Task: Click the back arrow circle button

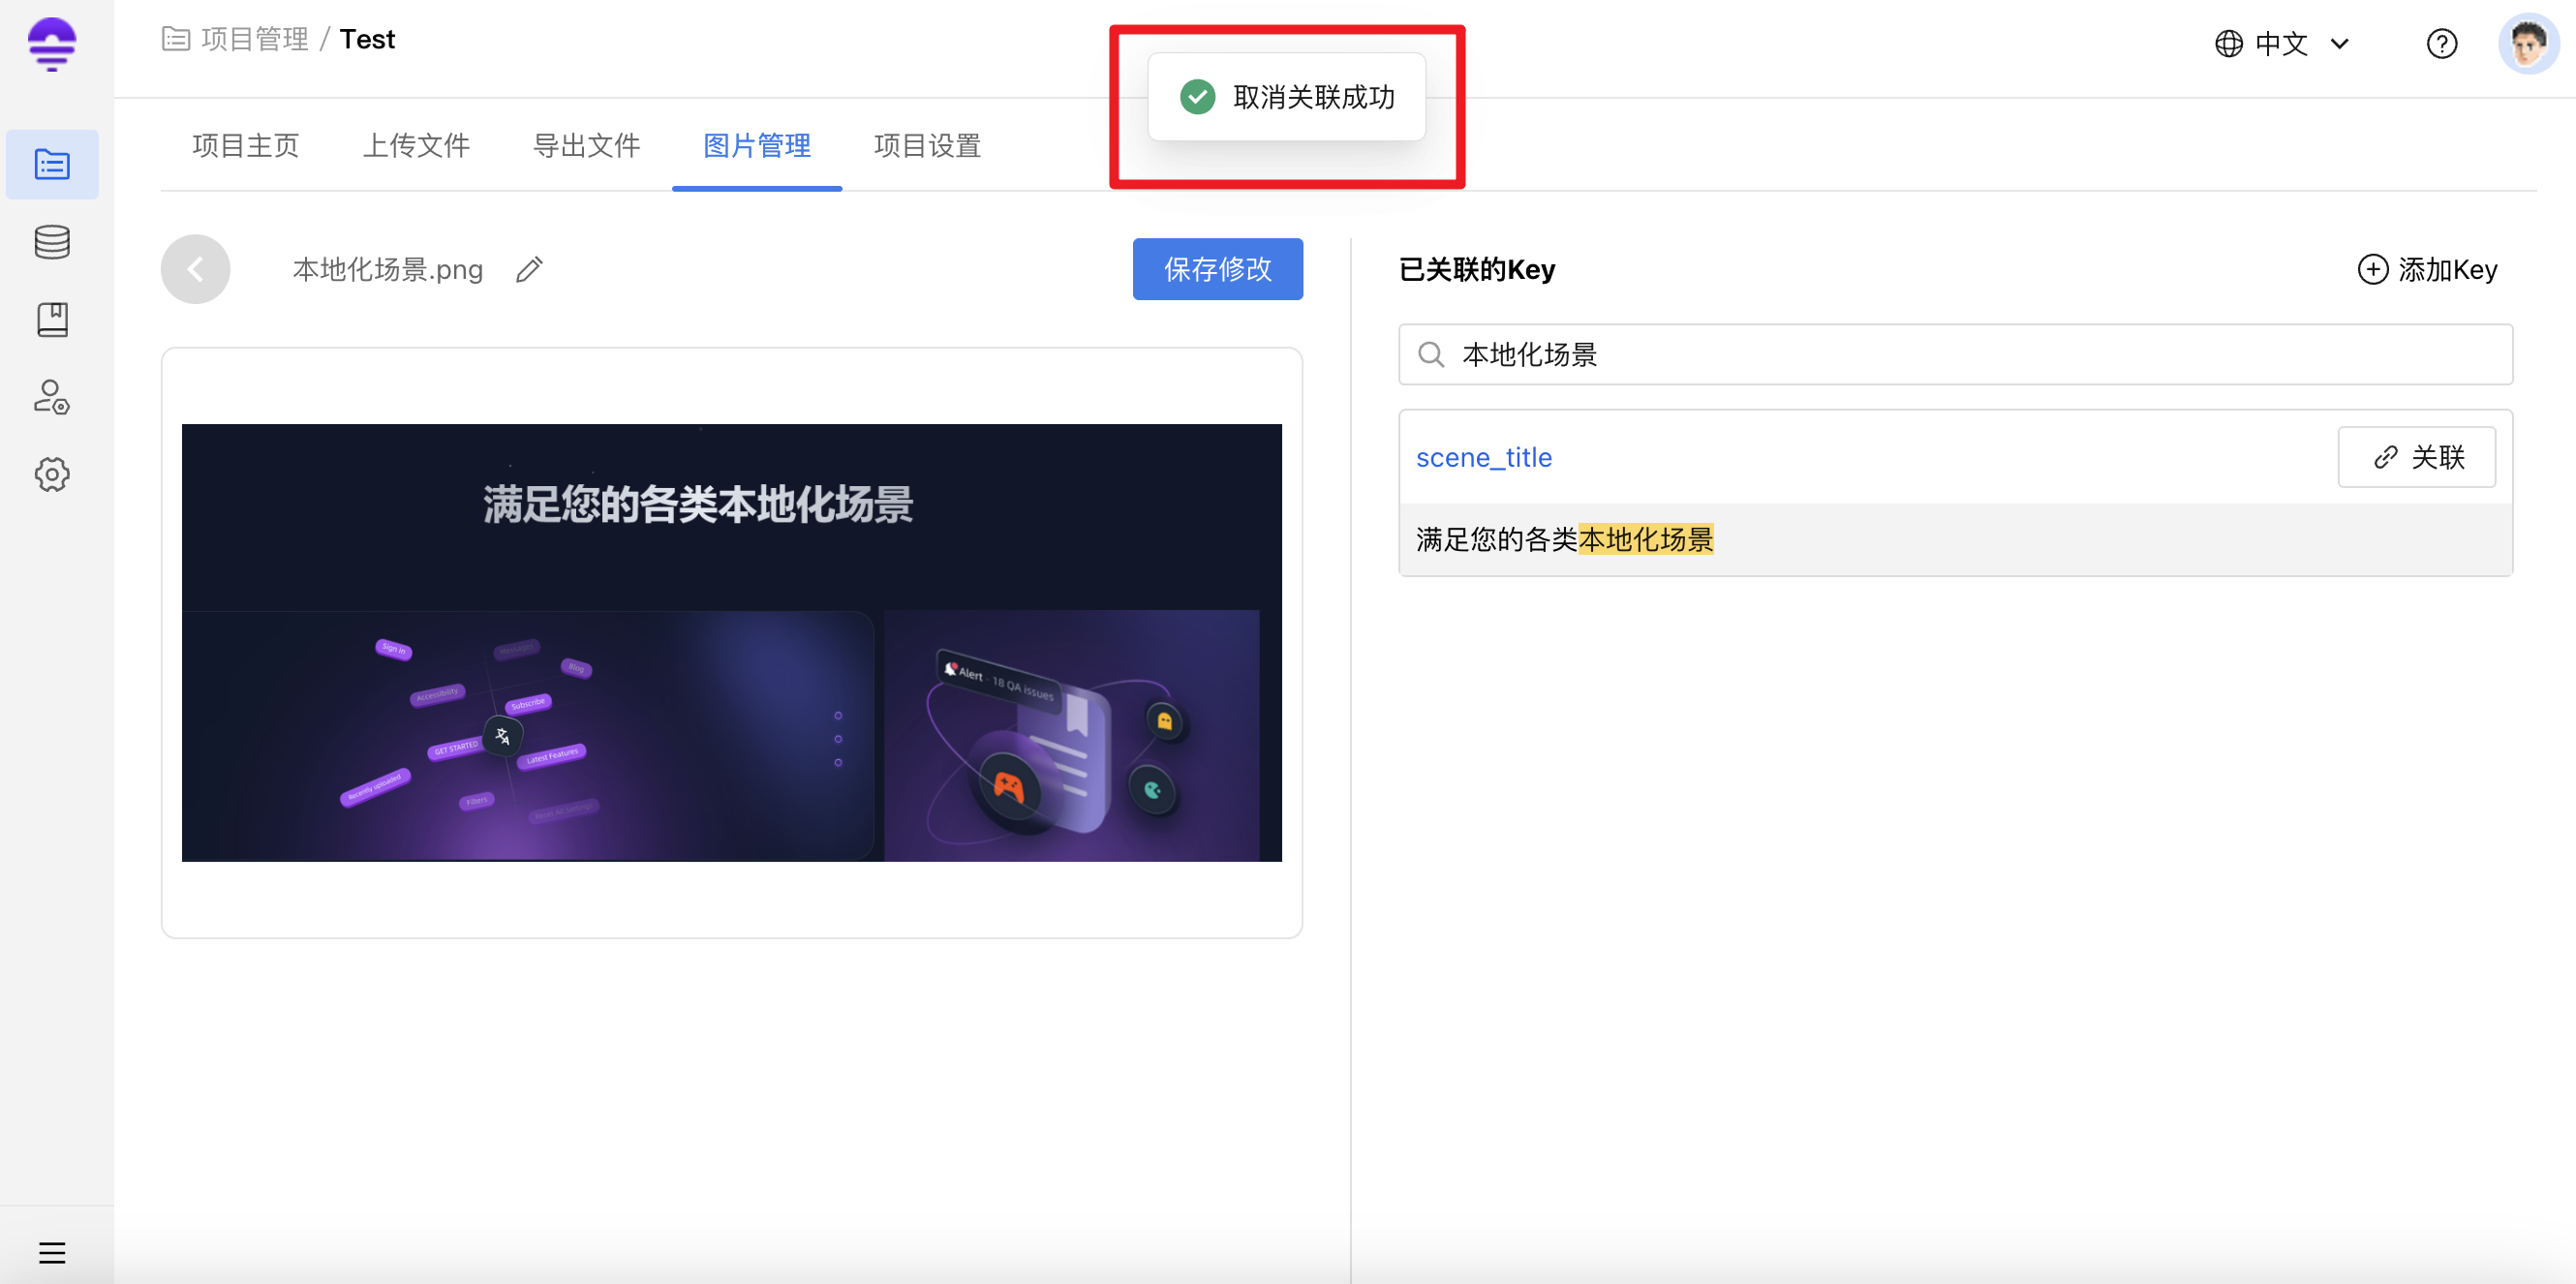Action: coord(195,269)
